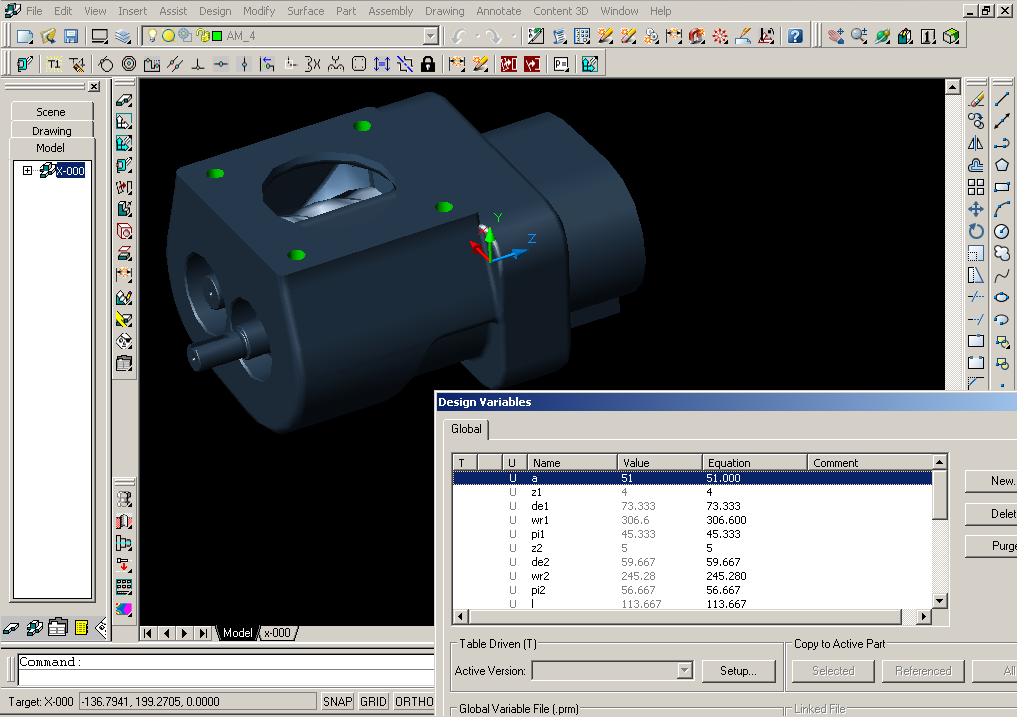This screenshot has height=717, width=1017.
Task: Select the 'de1' variable row
Action: tap(693, 506)
